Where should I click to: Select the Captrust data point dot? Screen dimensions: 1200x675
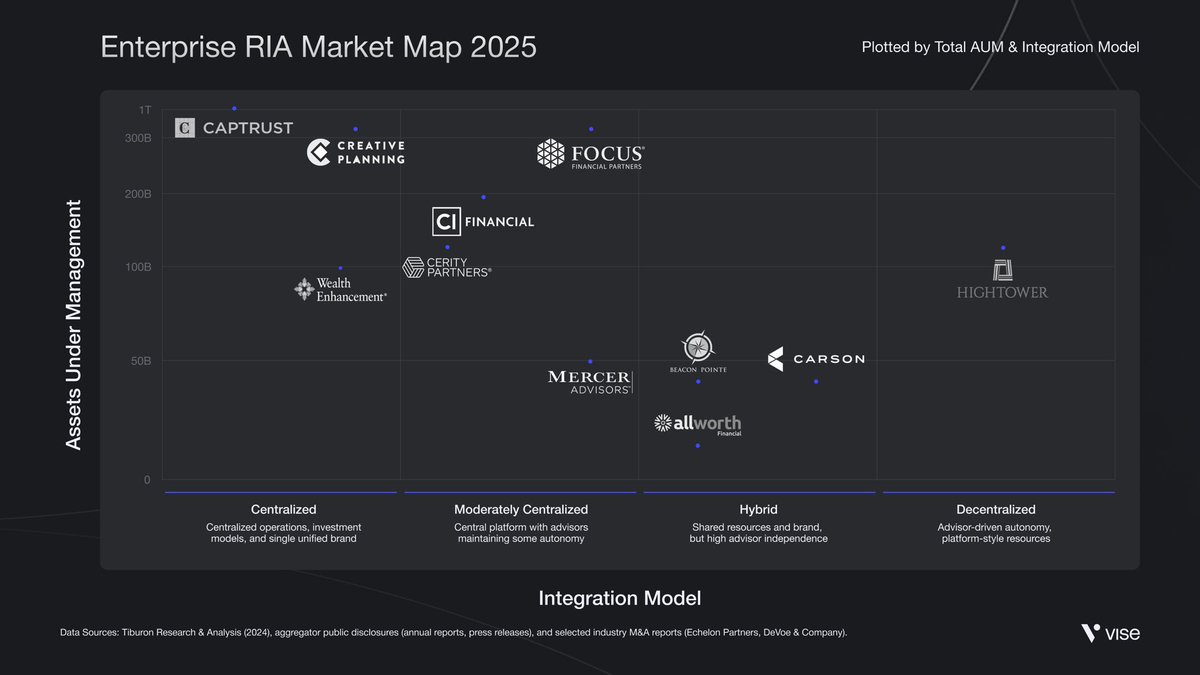234,108
